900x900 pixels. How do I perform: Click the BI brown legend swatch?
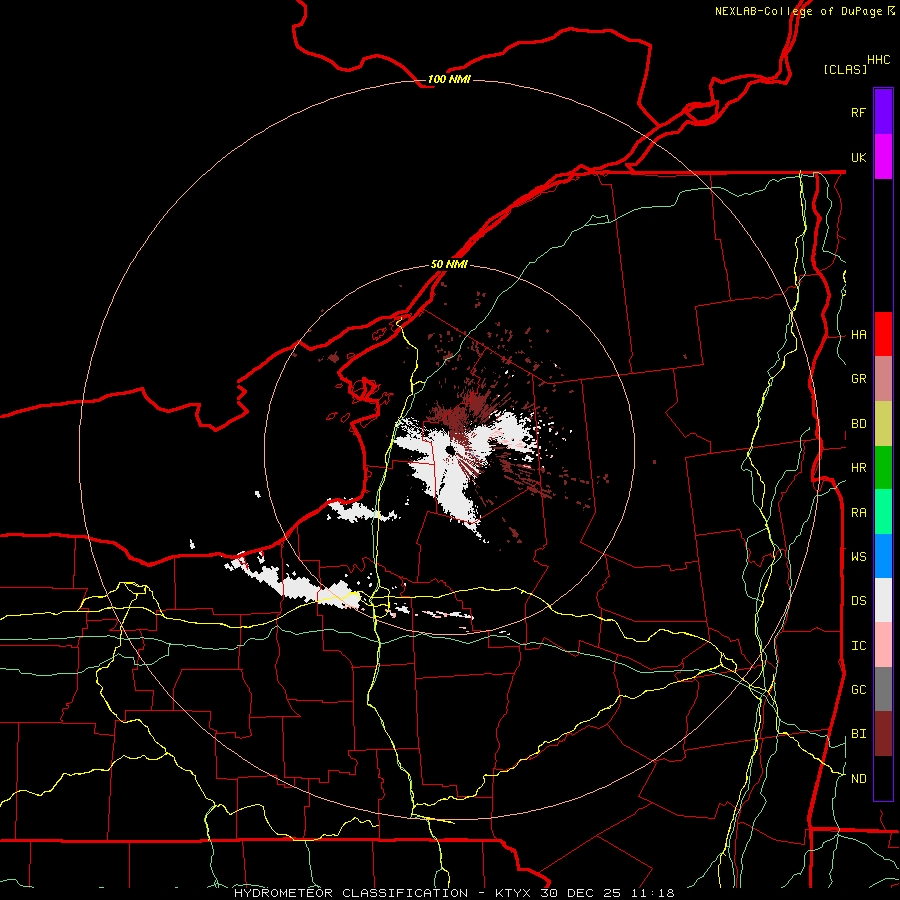pos(883,734)
